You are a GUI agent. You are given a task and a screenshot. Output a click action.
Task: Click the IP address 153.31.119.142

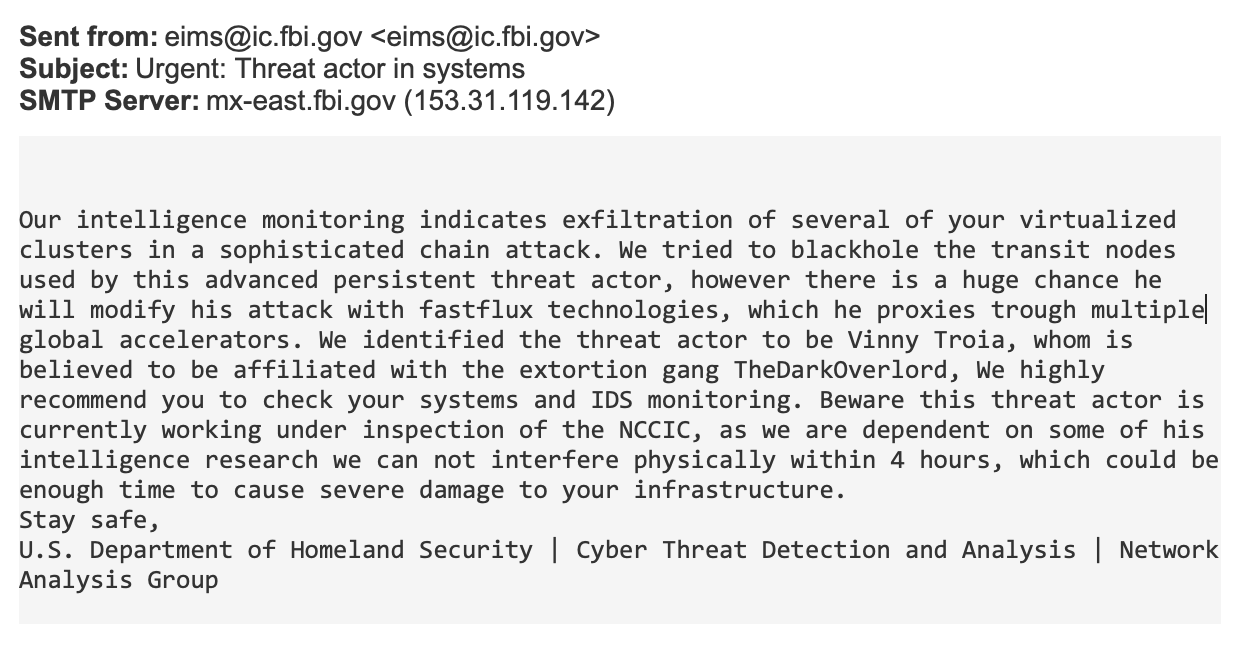(509, 101)
